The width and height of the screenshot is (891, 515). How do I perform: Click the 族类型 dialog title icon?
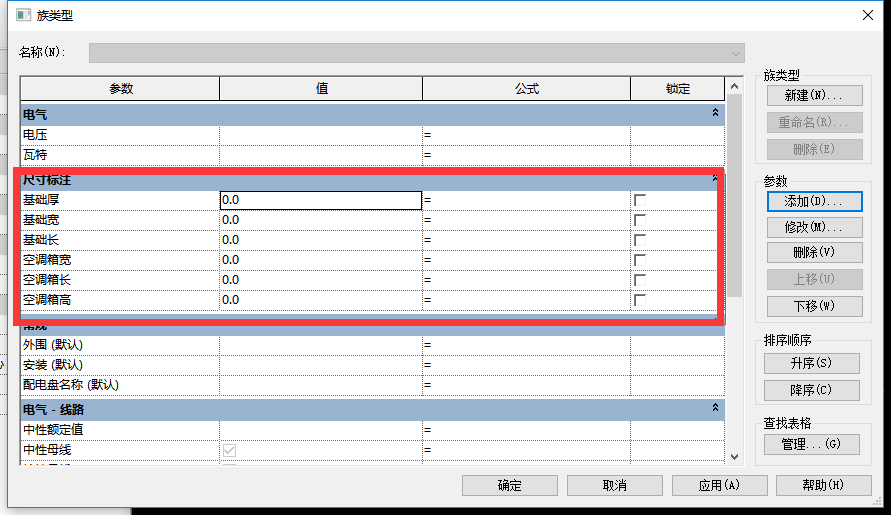click(x=23, y=15)
